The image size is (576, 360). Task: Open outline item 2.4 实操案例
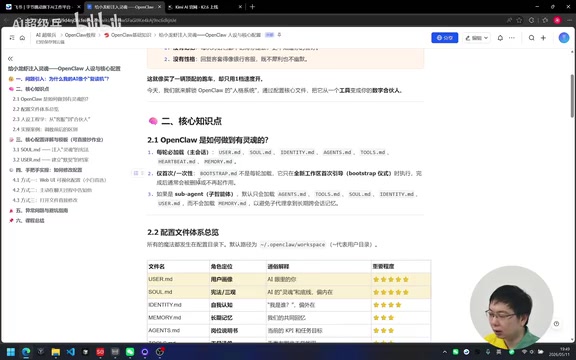(x=45, y=129)
